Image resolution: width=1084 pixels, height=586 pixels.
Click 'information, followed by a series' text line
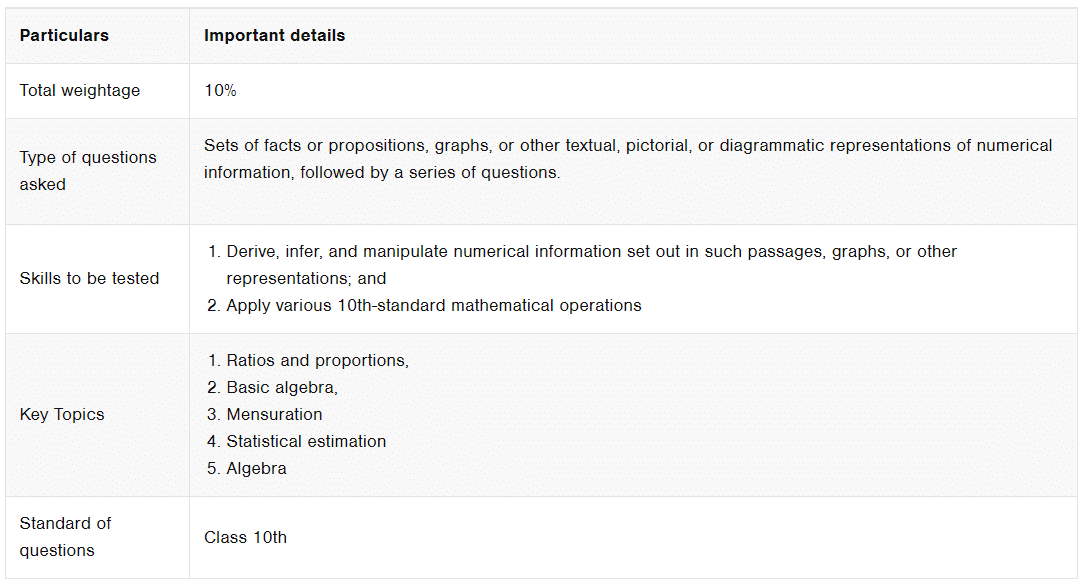pyautogui.click(x=382, y=173)
